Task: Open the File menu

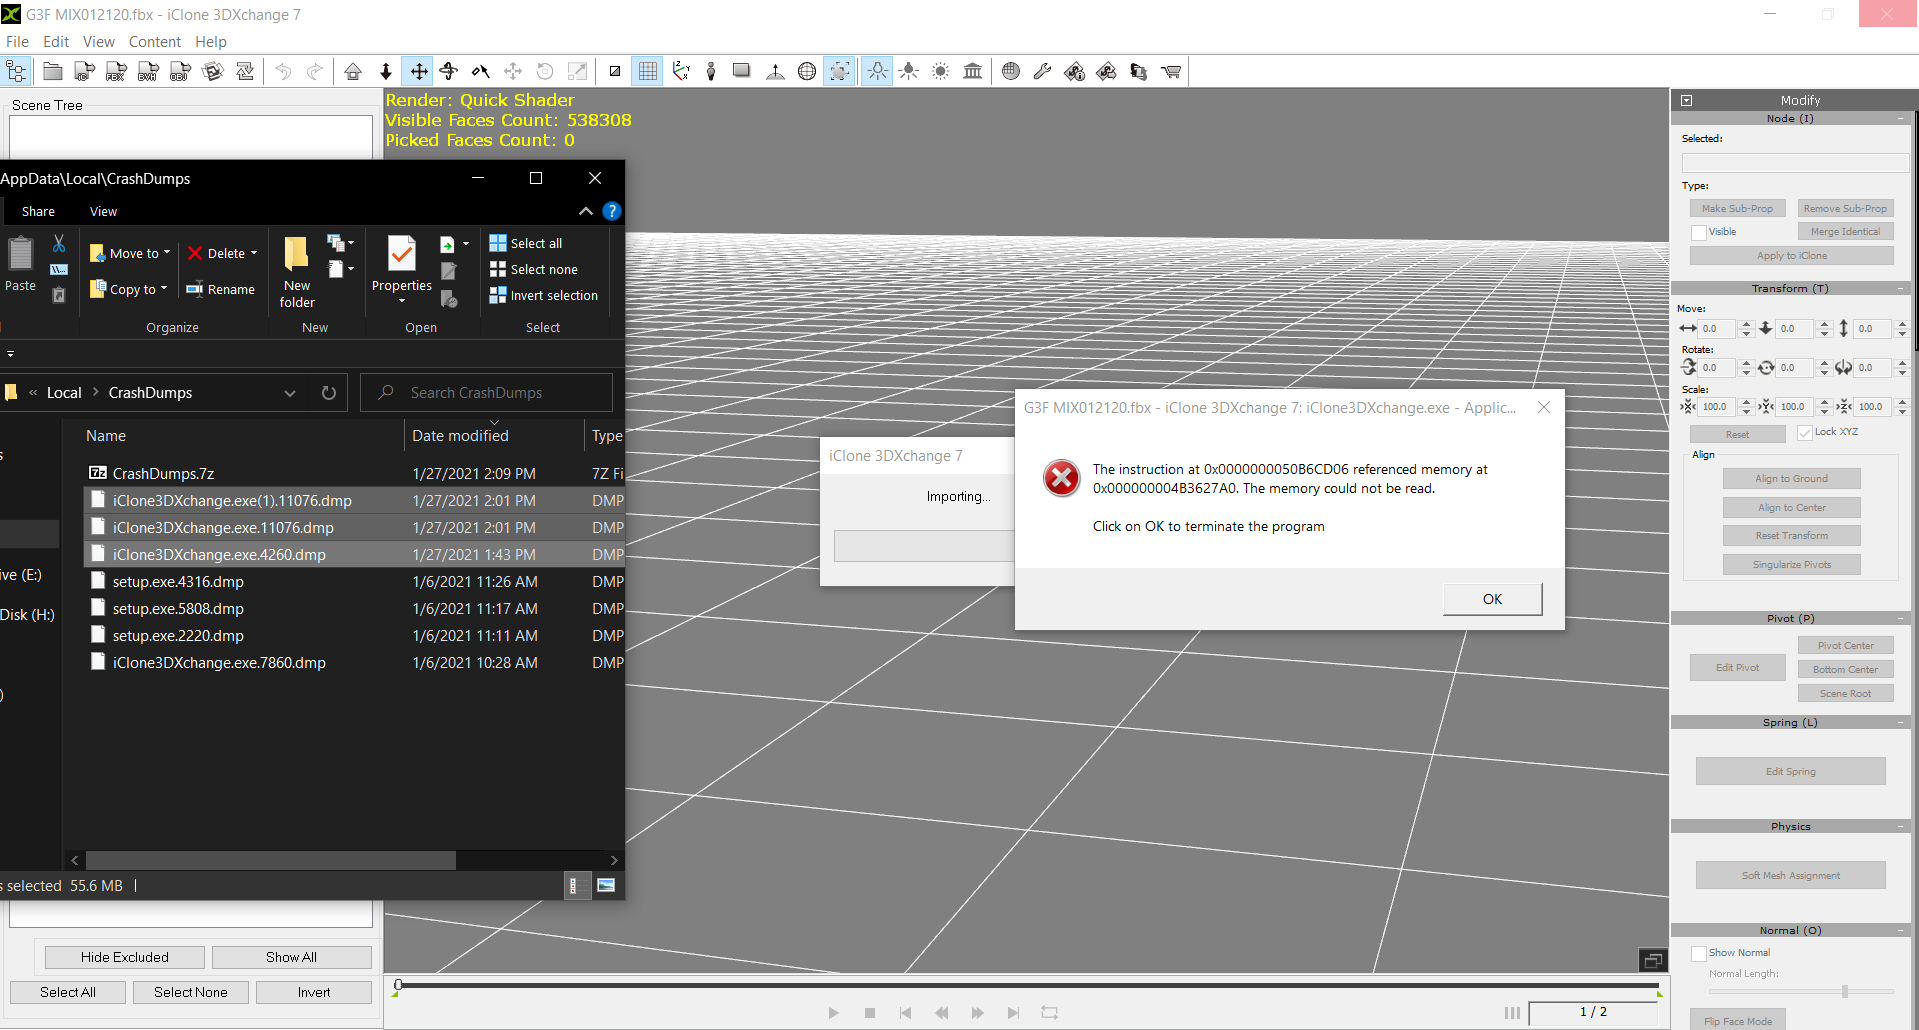Action: click(17, 42)
